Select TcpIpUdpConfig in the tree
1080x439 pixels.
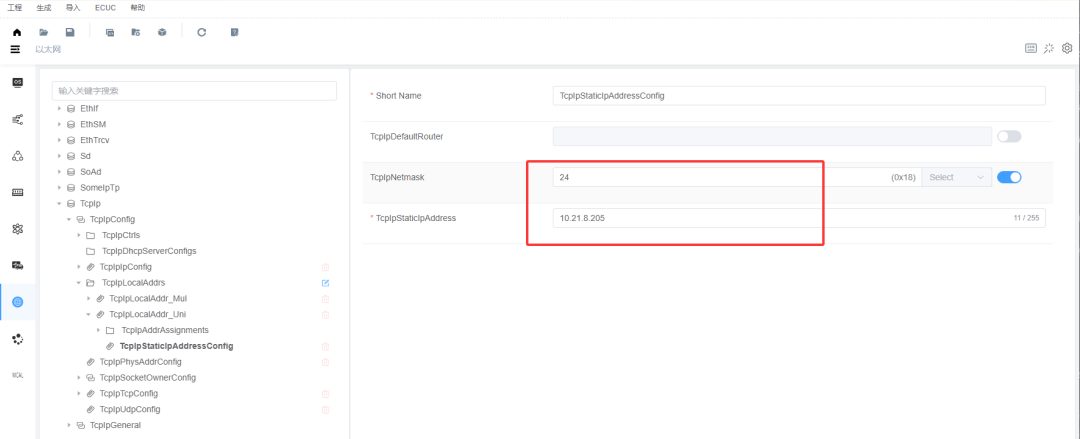click(x=129, y=409)
